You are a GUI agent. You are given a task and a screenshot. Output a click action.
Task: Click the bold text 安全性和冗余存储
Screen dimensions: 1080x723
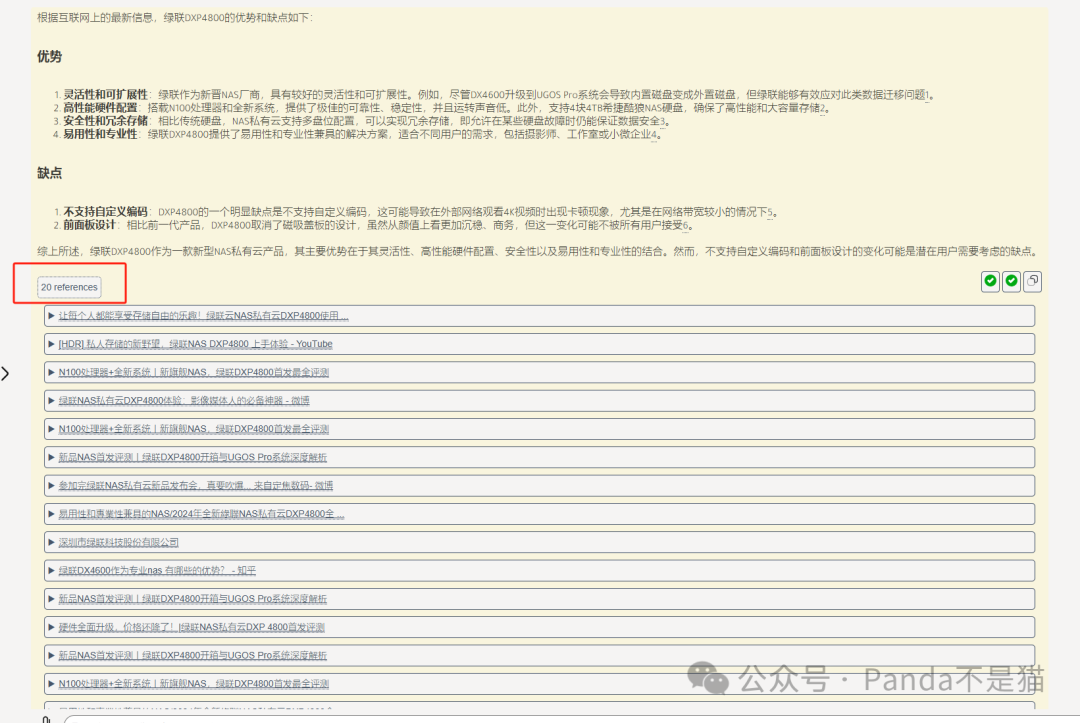(105, 121)
